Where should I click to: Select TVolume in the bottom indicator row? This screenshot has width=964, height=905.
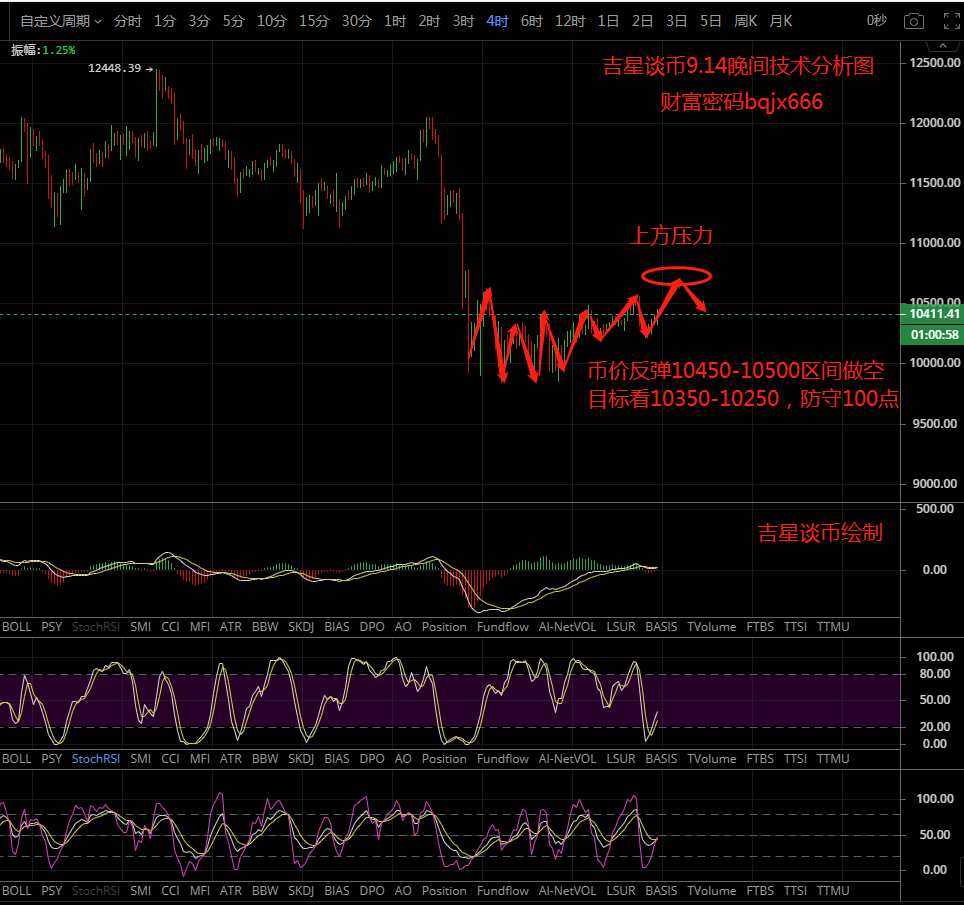click(711, 891)
